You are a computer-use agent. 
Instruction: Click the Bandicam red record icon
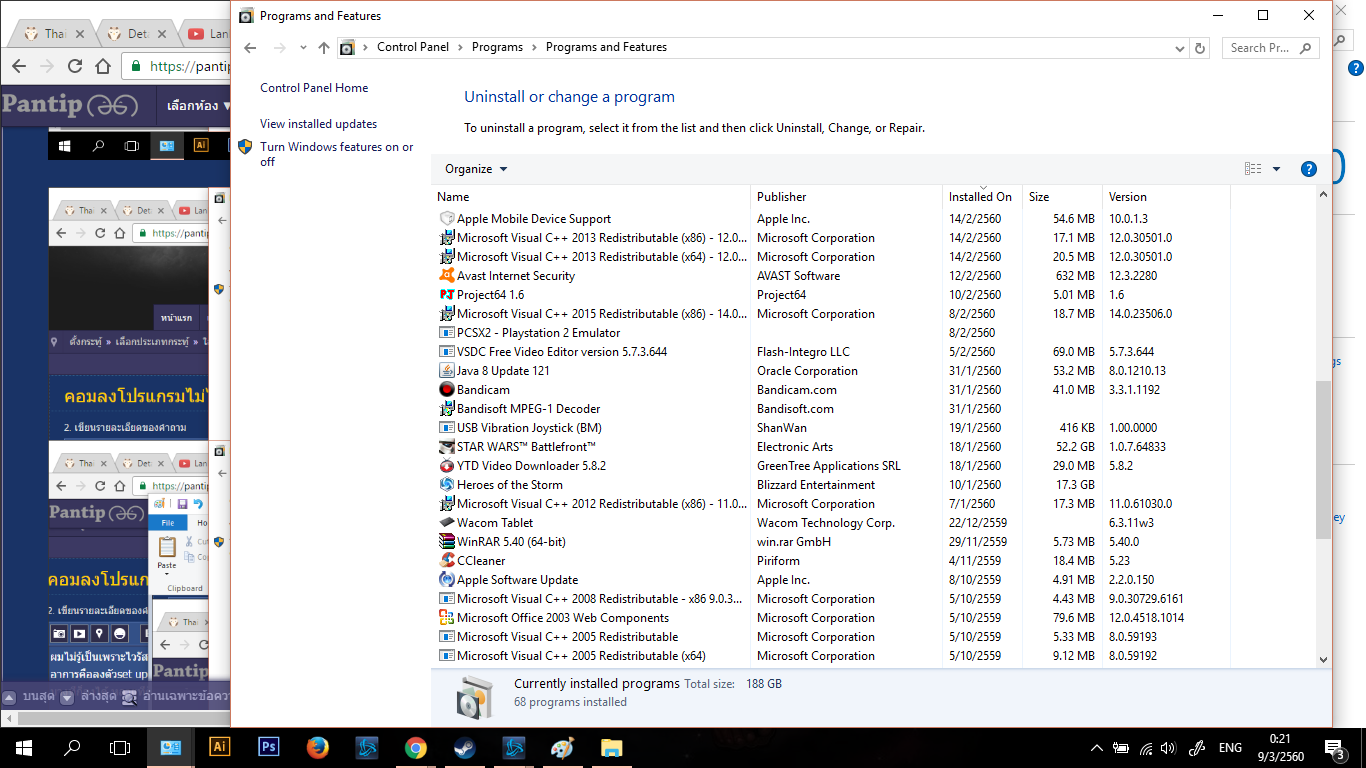coord(447,390)
